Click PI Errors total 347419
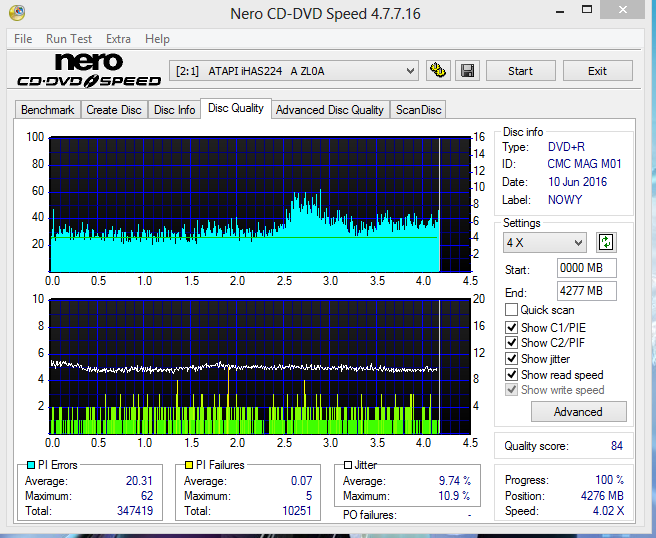The image size is (656, 538). pos(135,511)
